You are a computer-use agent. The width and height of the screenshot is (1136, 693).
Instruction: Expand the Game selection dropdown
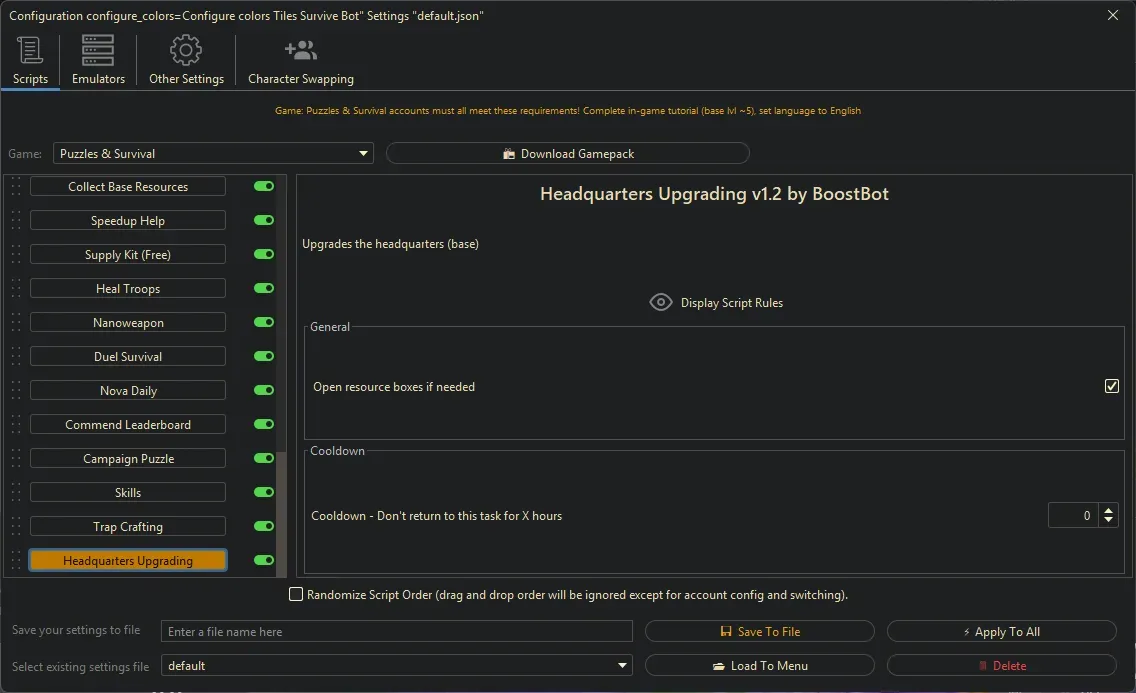363,154
